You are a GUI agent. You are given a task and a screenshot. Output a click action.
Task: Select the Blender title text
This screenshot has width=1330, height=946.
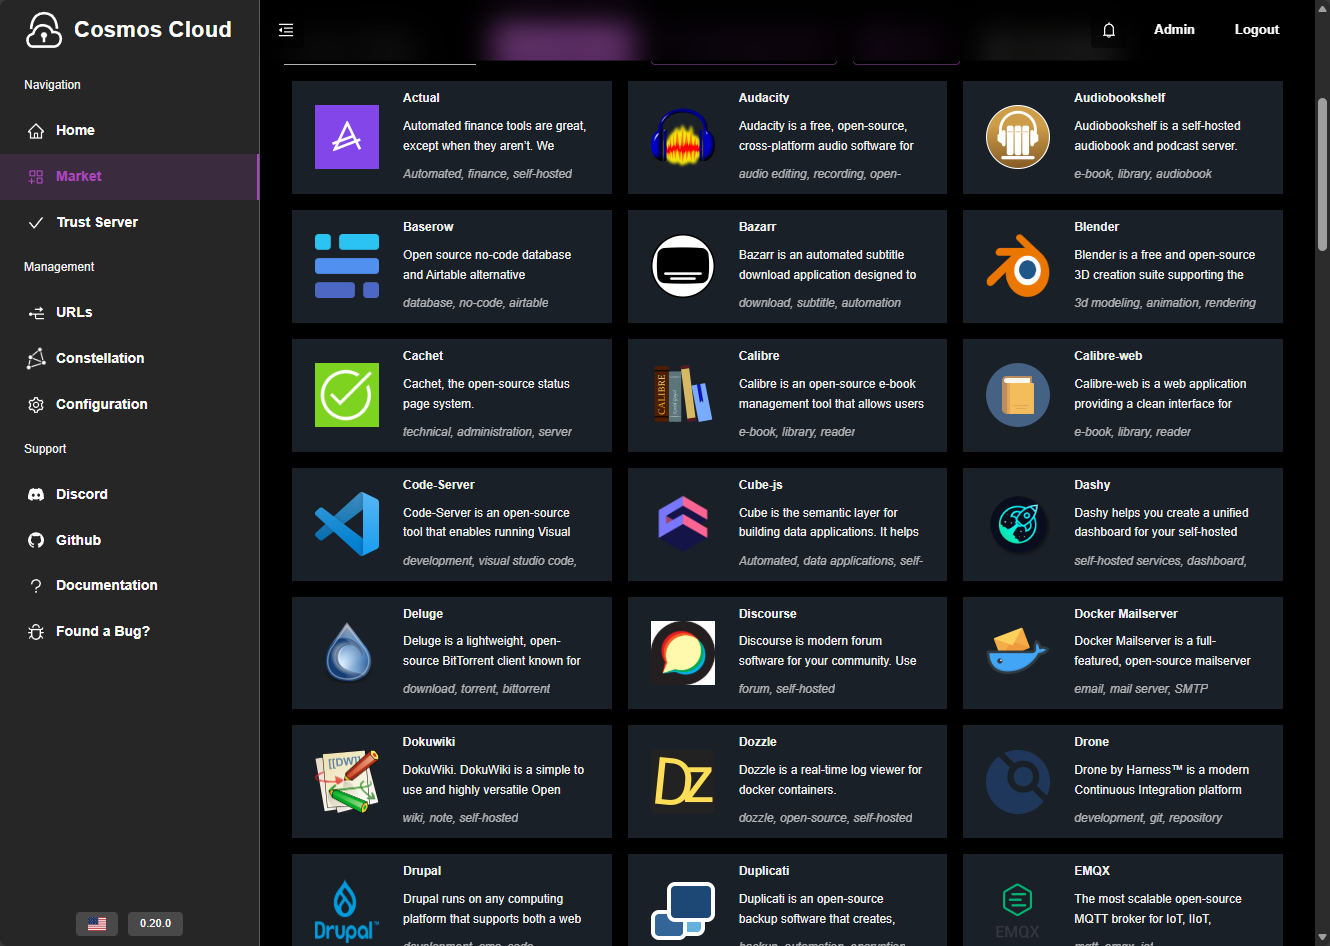tap(1097, 227)
